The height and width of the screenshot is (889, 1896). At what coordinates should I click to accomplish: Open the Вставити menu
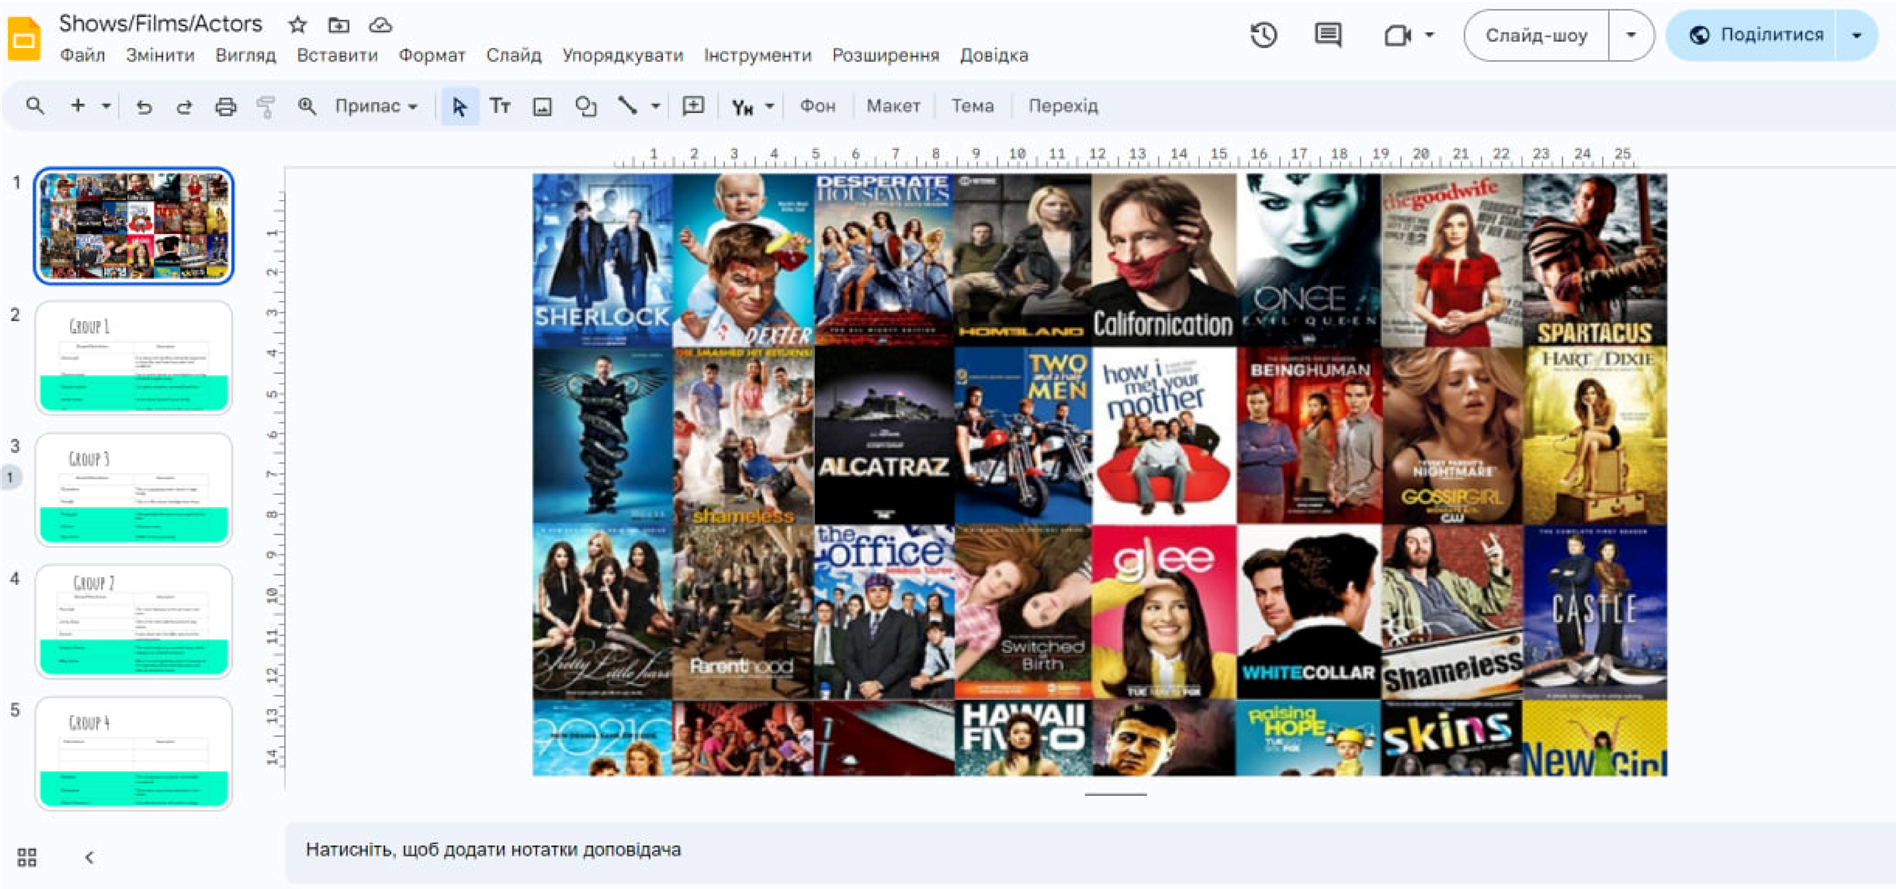click(x=337, y=55)
